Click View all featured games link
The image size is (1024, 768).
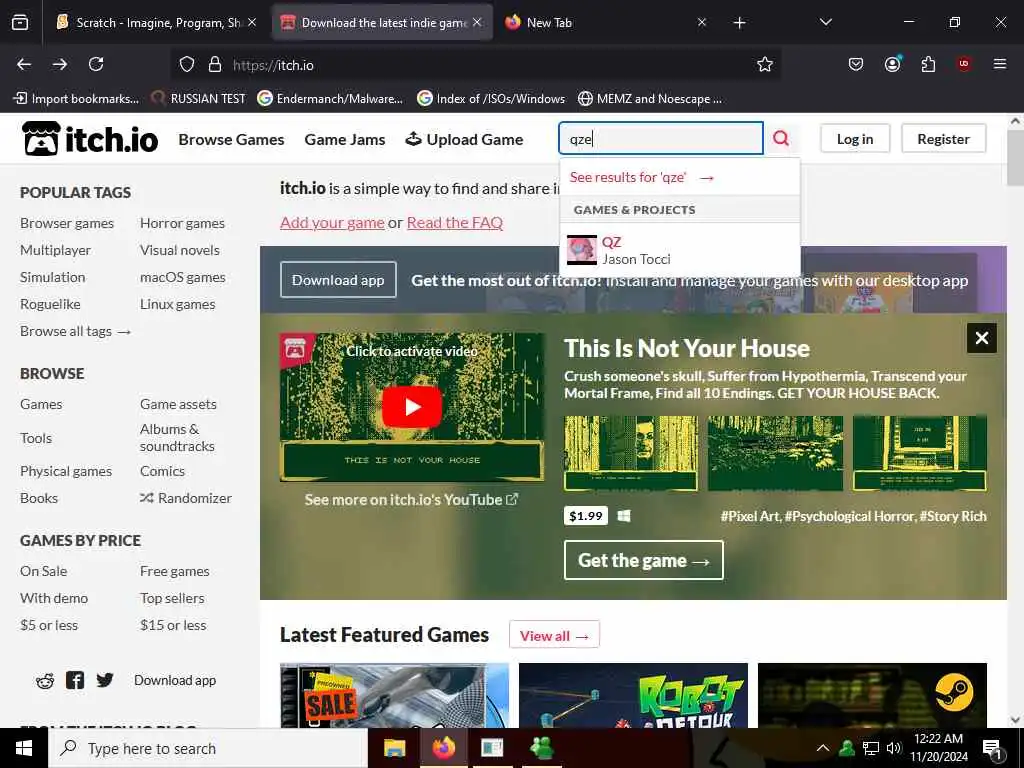[554, 635]
